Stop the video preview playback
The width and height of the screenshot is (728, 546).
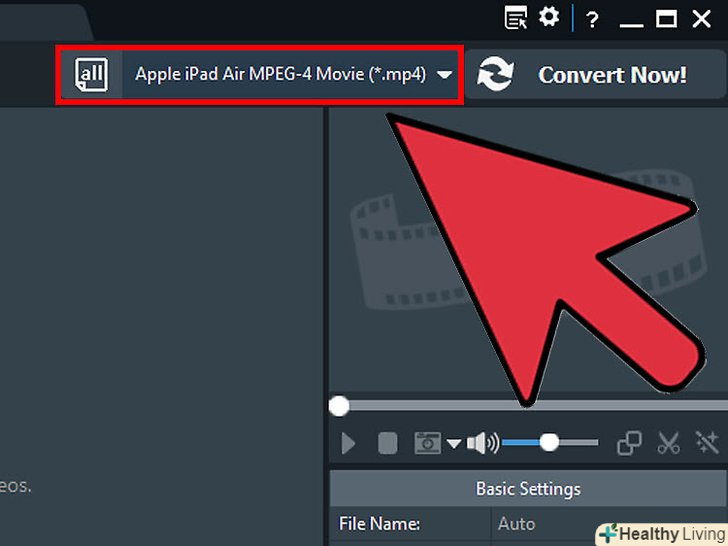coord(388,443)
